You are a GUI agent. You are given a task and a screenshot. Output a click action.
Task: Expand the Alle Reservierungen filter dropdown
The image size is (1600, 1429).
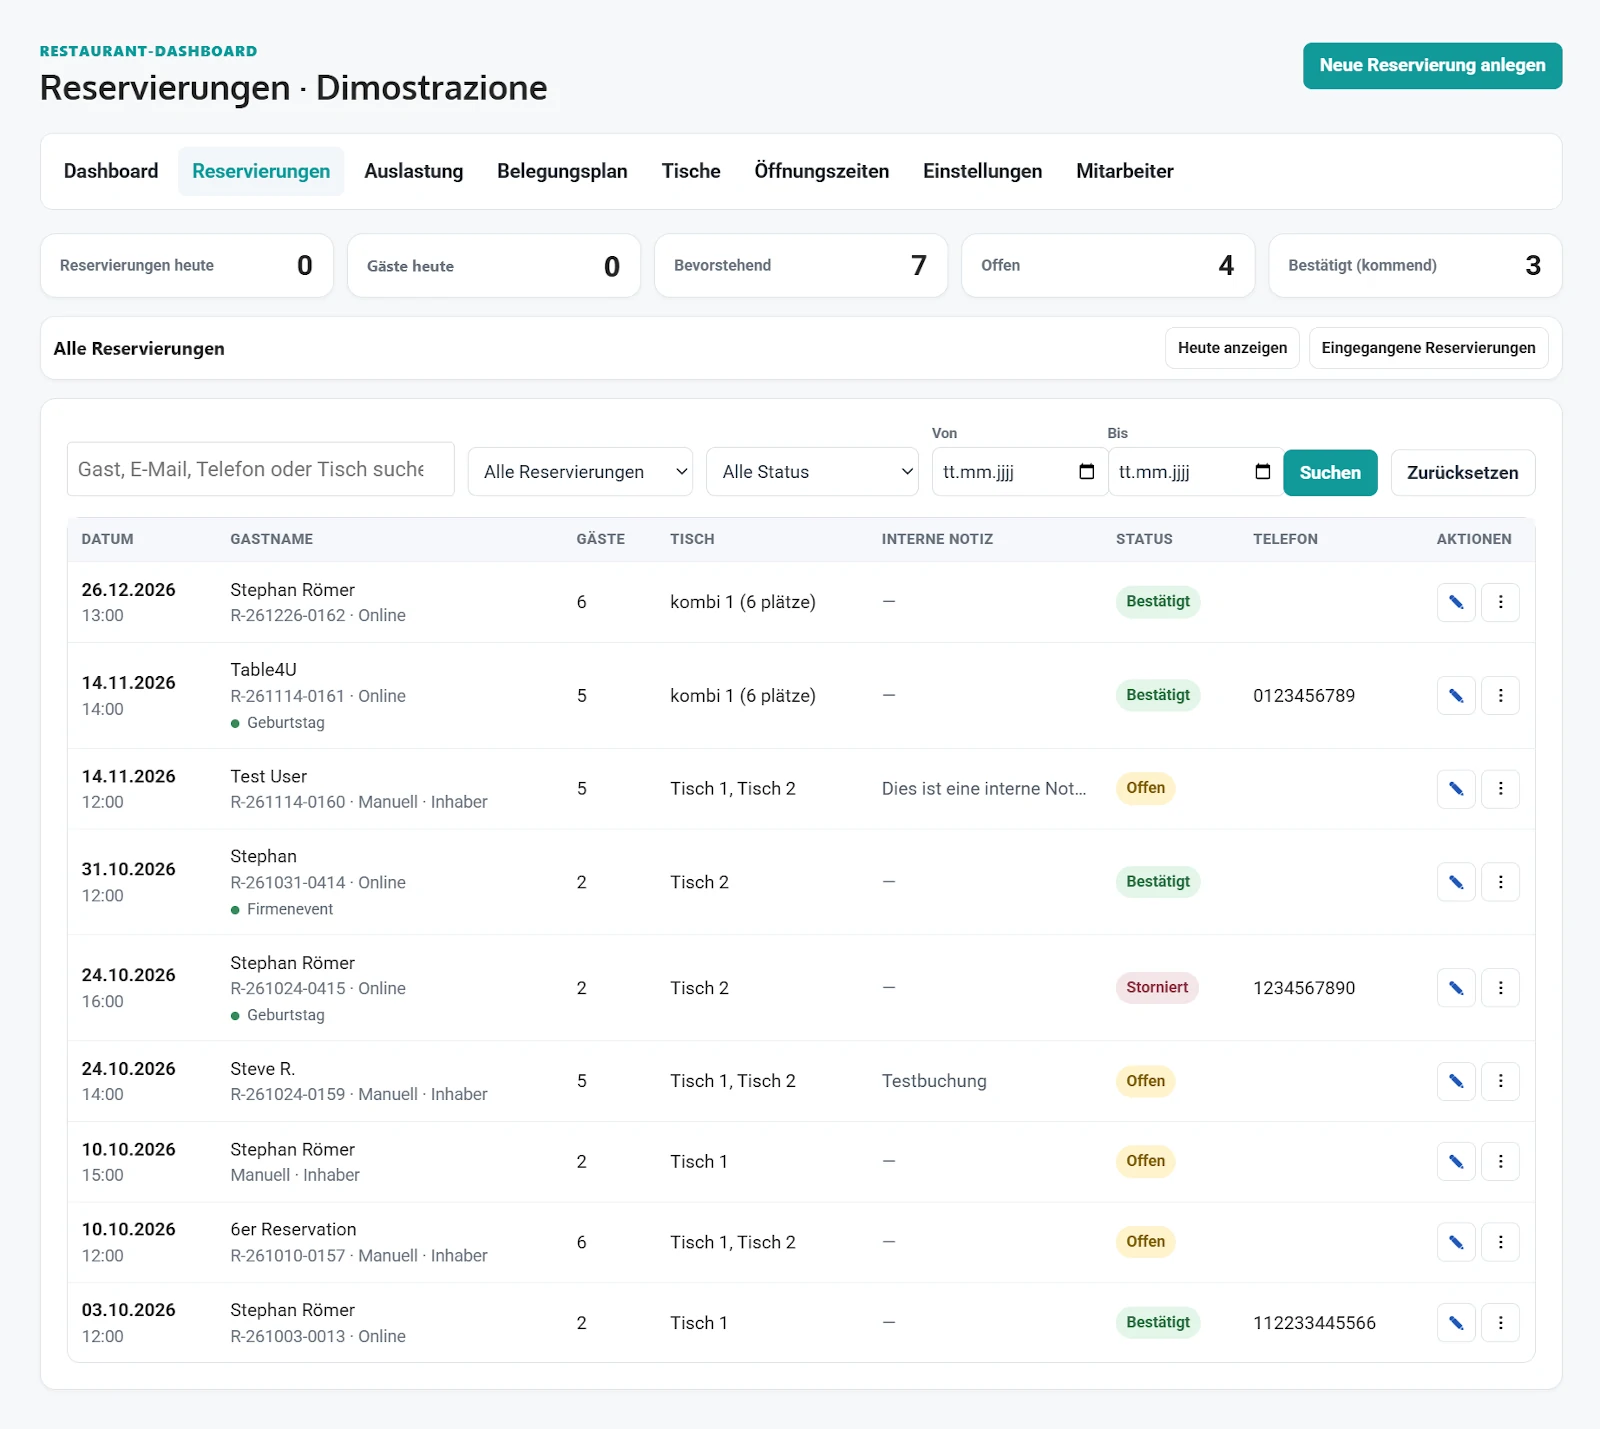click(580, 472)
